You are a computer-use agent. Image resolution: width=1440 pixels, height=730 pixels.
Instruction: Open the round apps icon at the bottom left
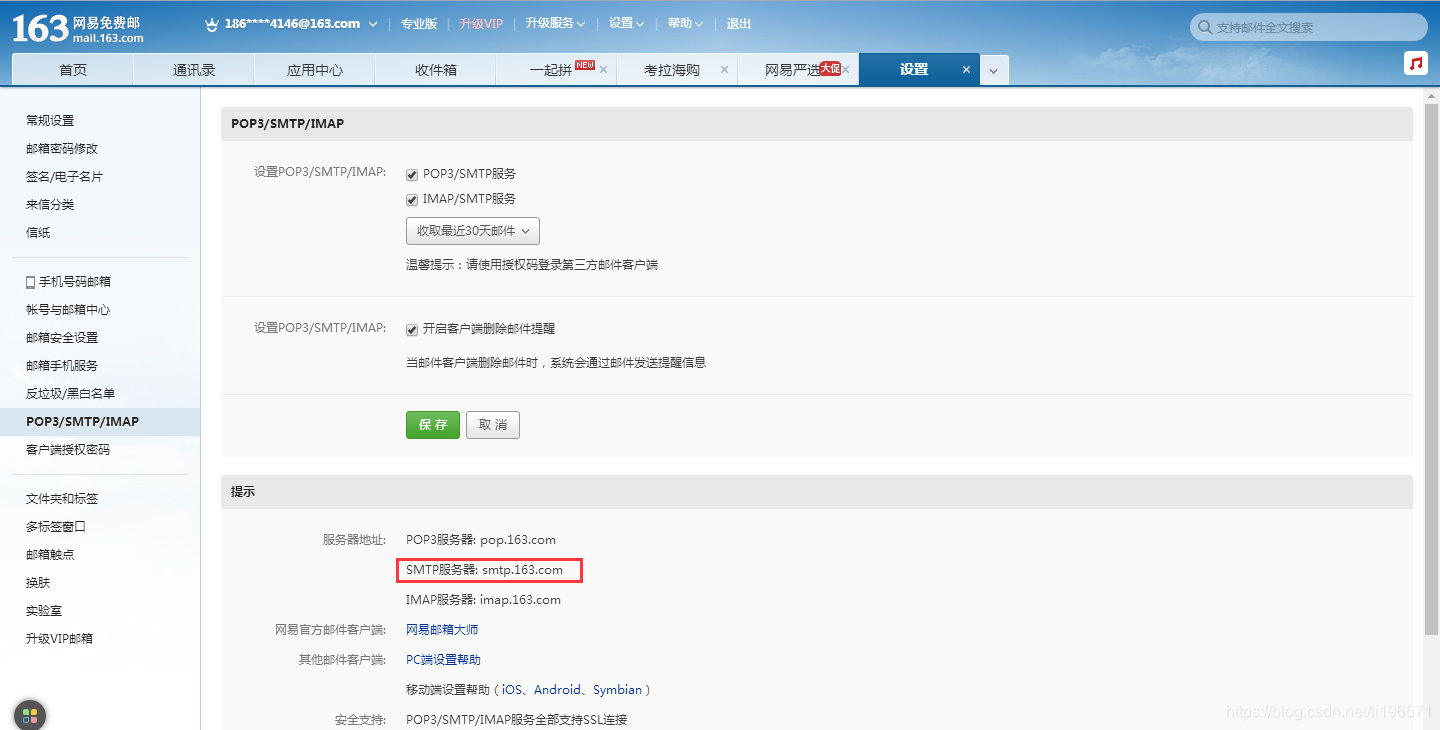30,715
